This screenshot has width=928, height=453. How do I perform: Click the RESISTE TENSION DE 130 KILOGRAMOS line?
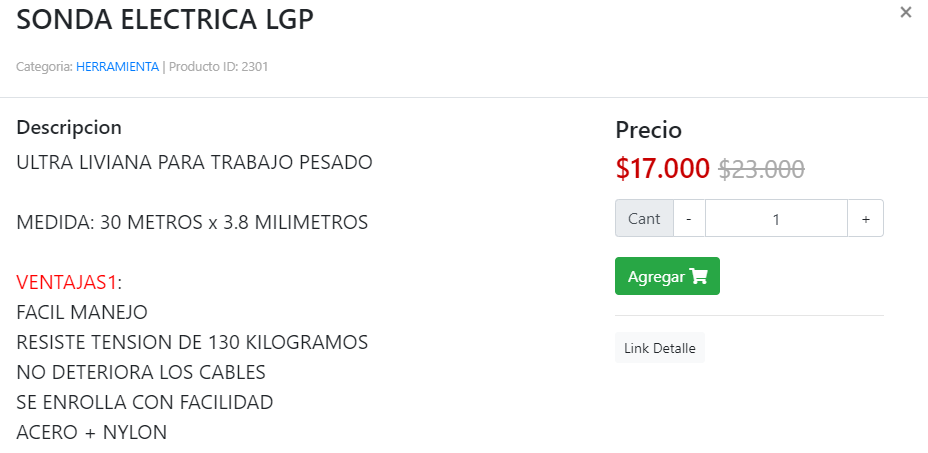[192, 342]
